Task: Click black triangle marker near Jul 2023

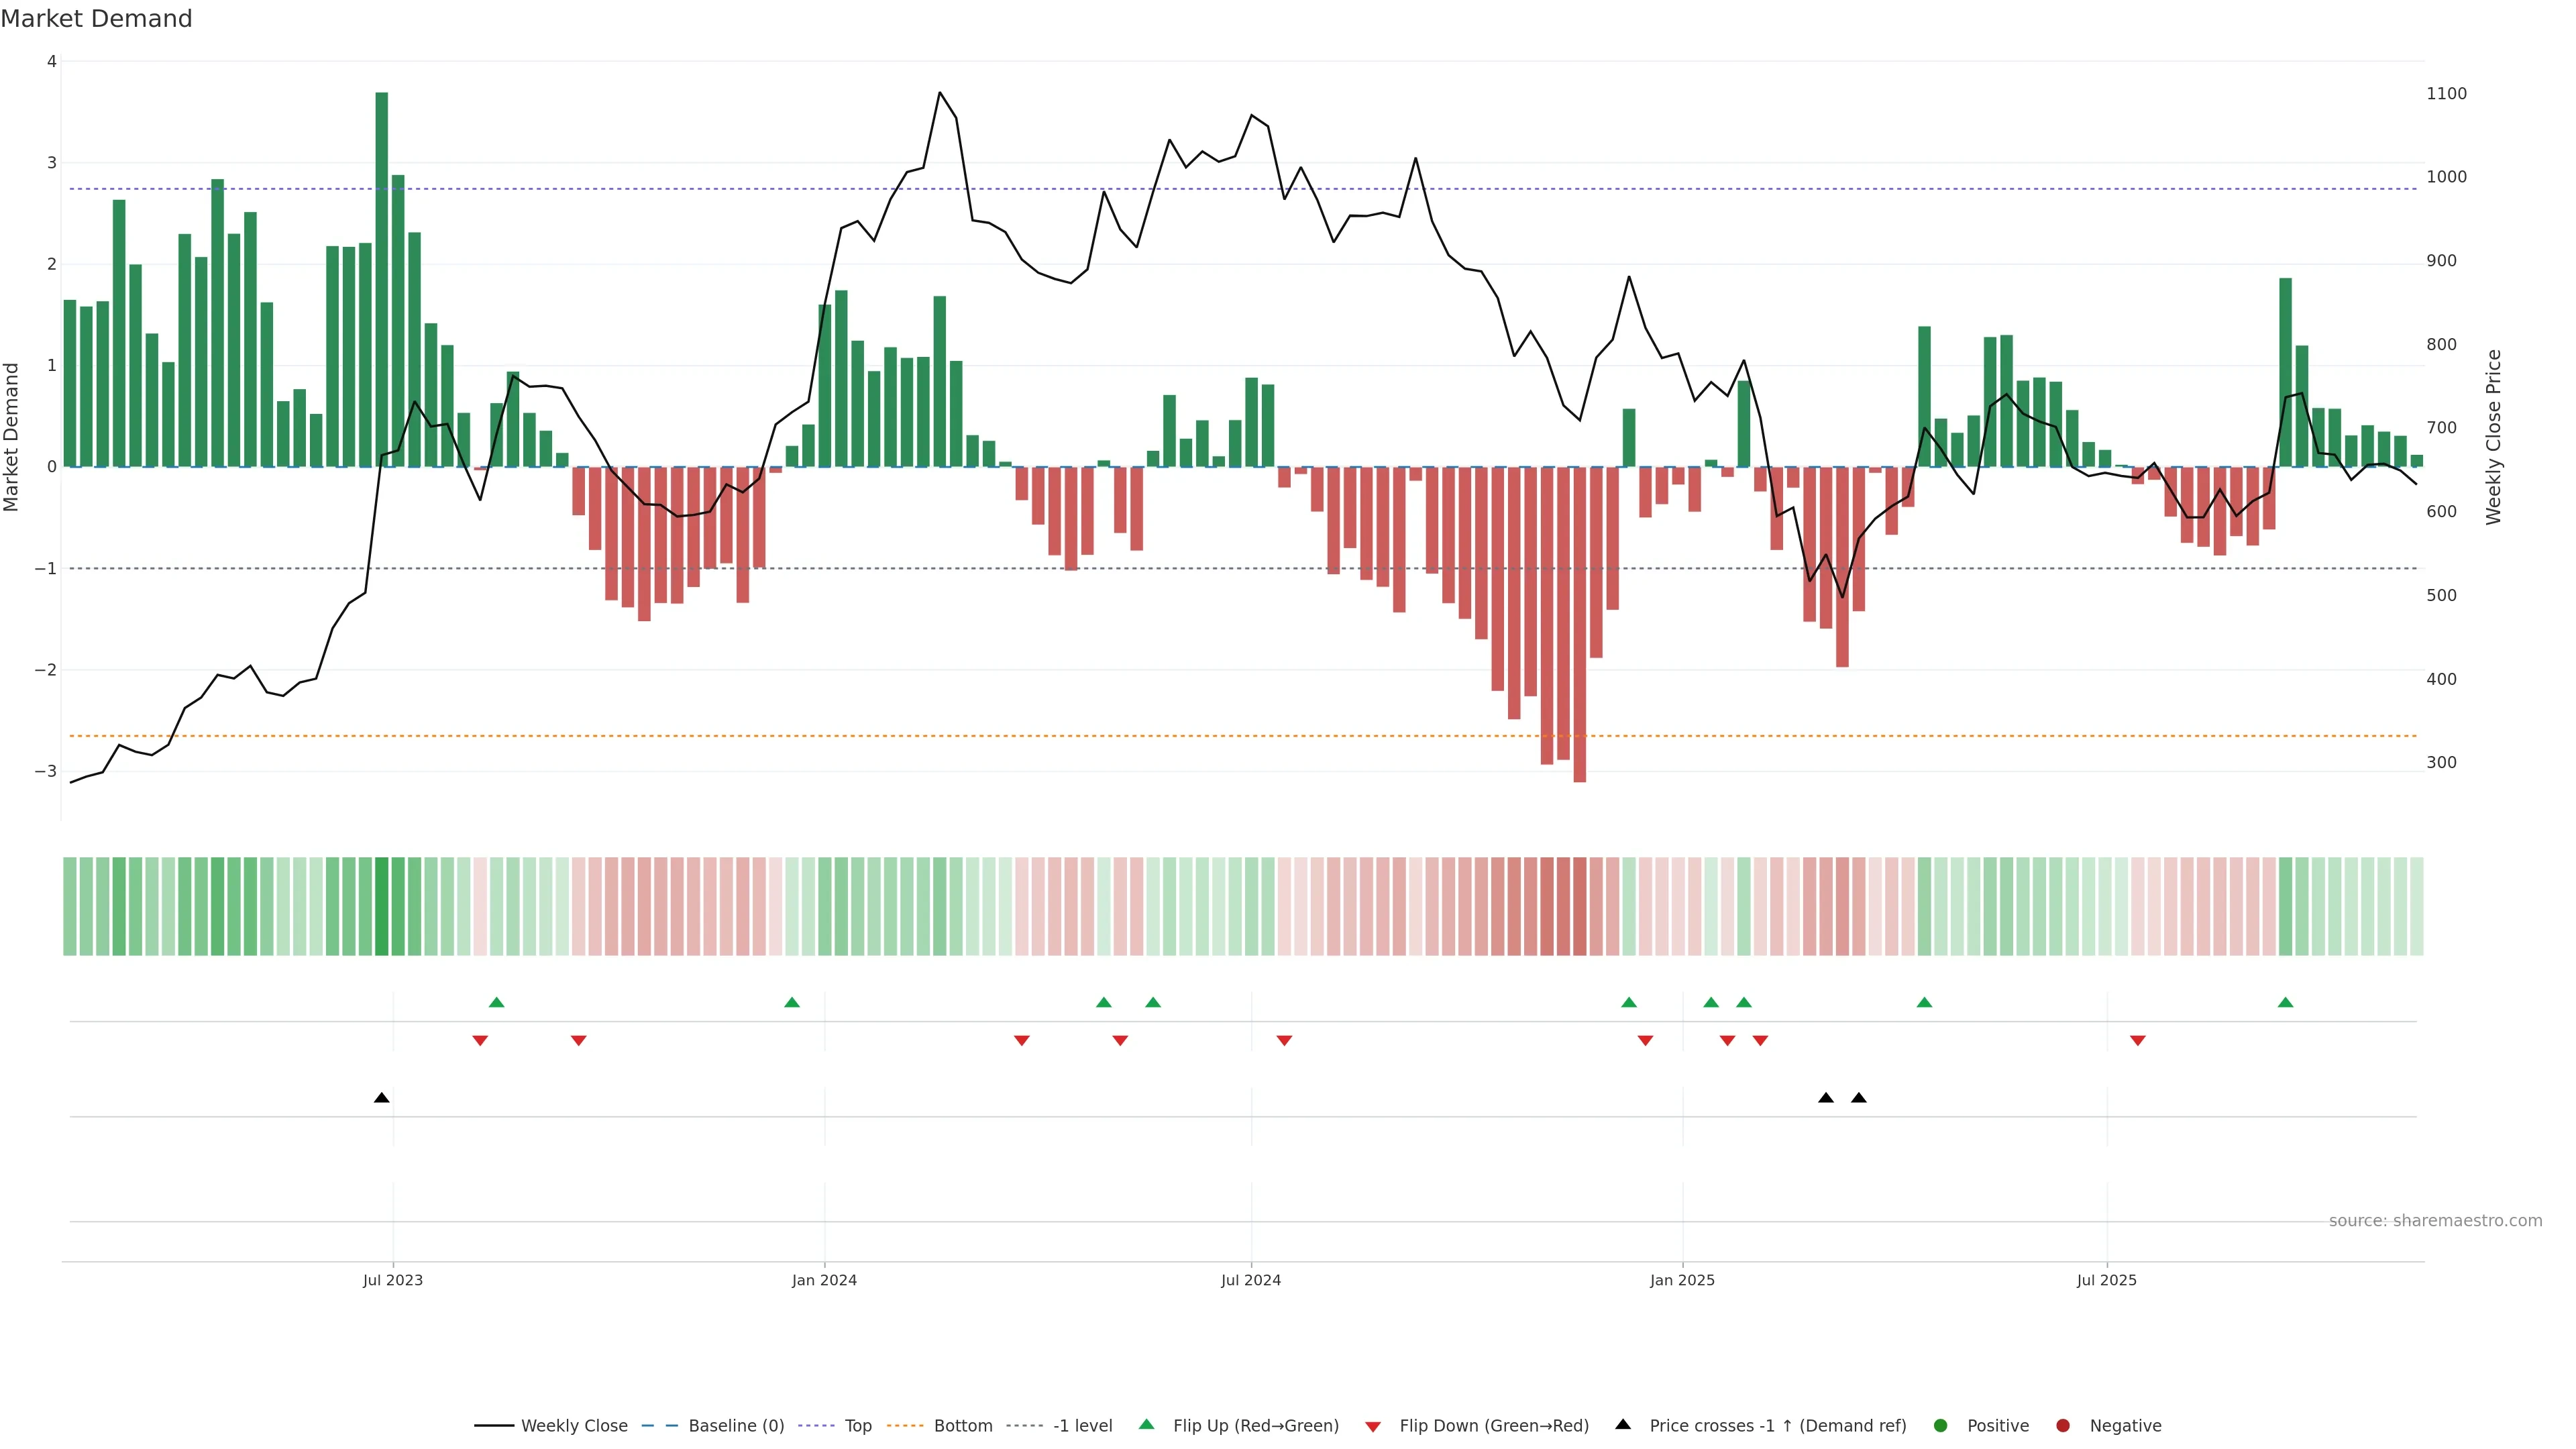Action: (381, 1098)
